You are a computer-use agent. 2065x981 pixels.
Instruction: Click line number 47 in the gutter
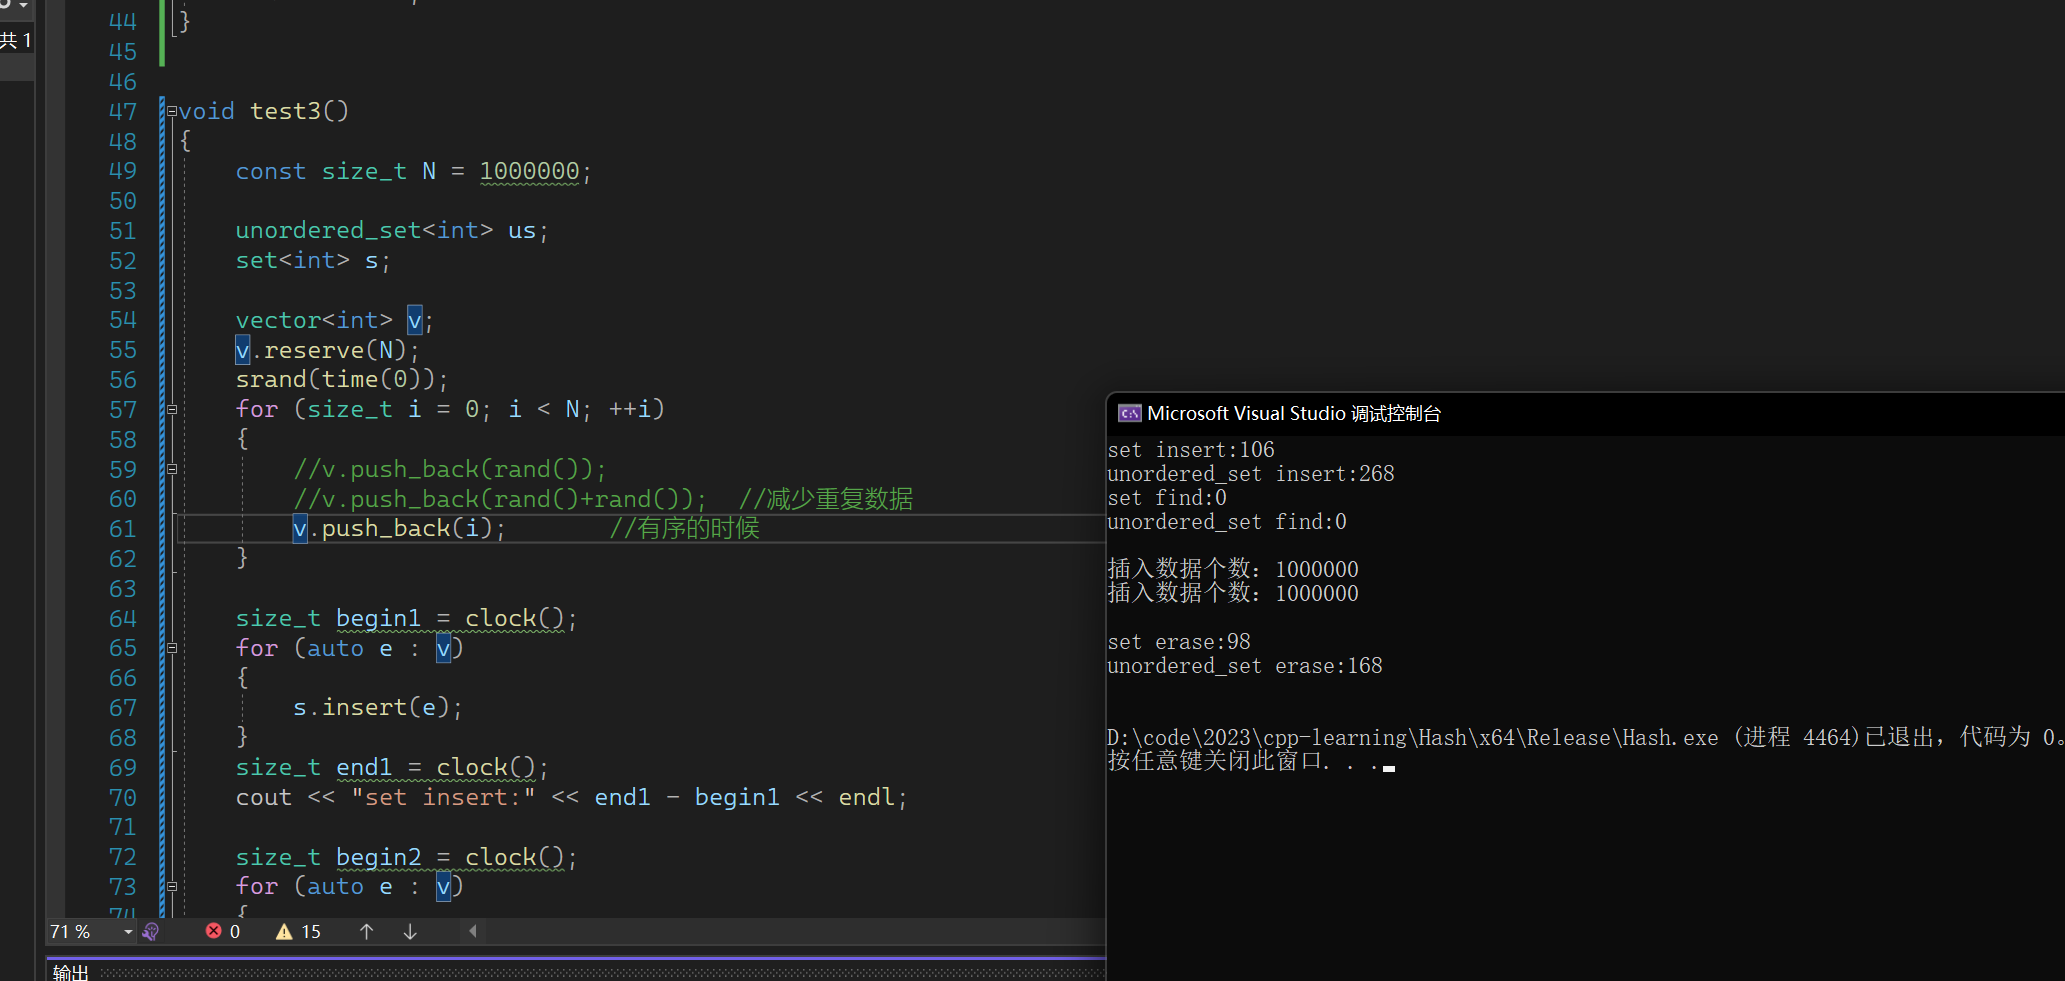point(122,111)
